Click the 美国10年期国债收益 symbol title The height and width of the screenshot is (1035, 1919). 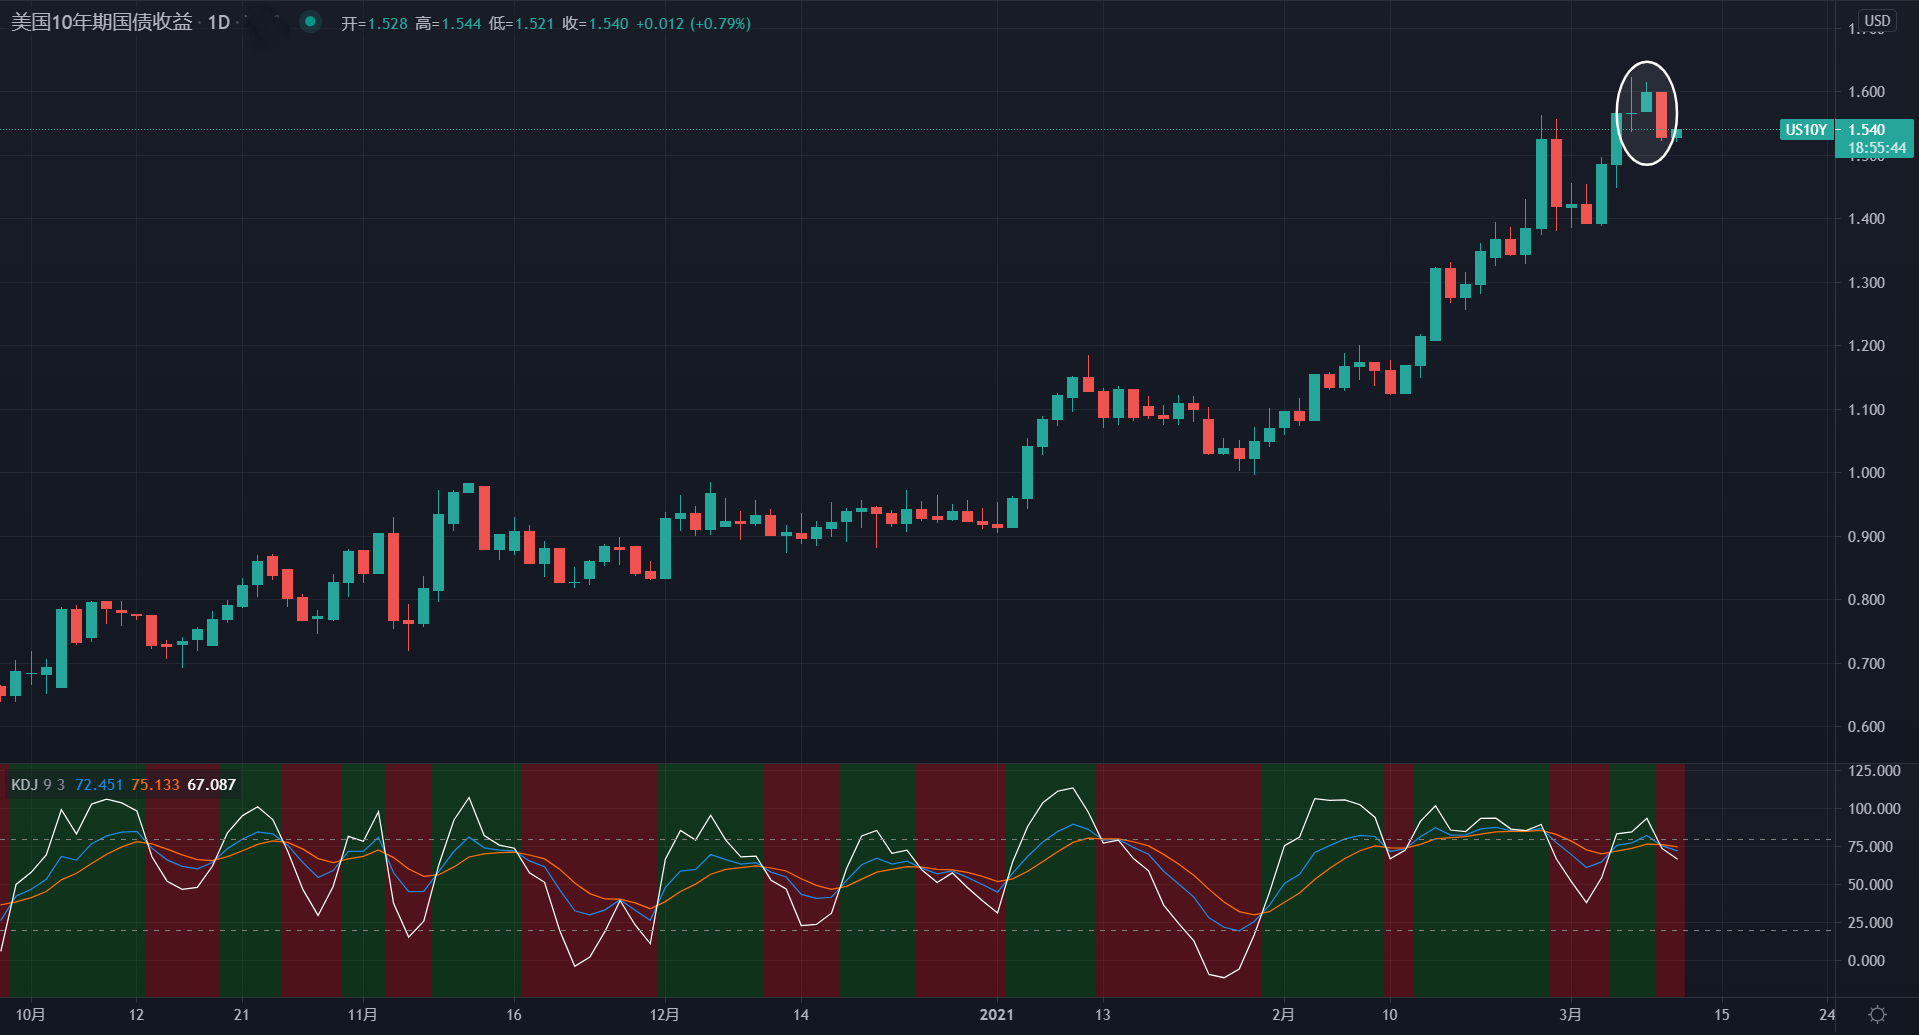(x=102, y=22)
